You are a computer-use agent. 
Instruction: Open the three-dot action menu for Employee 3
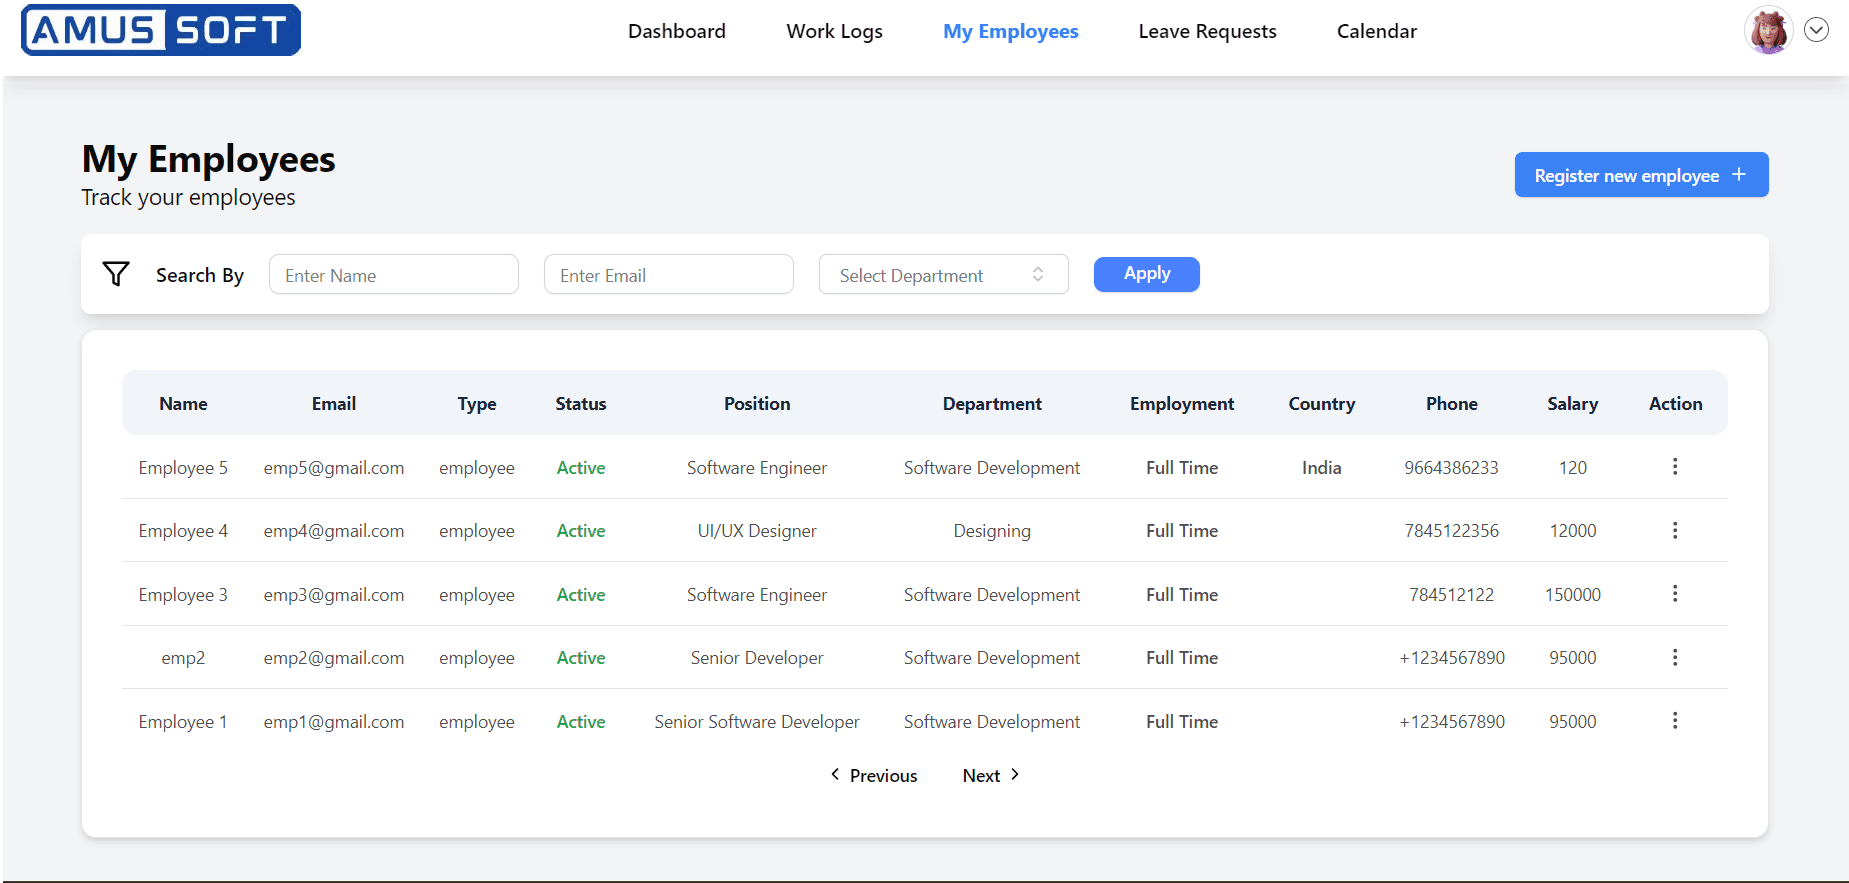[x=1675, y=594]
